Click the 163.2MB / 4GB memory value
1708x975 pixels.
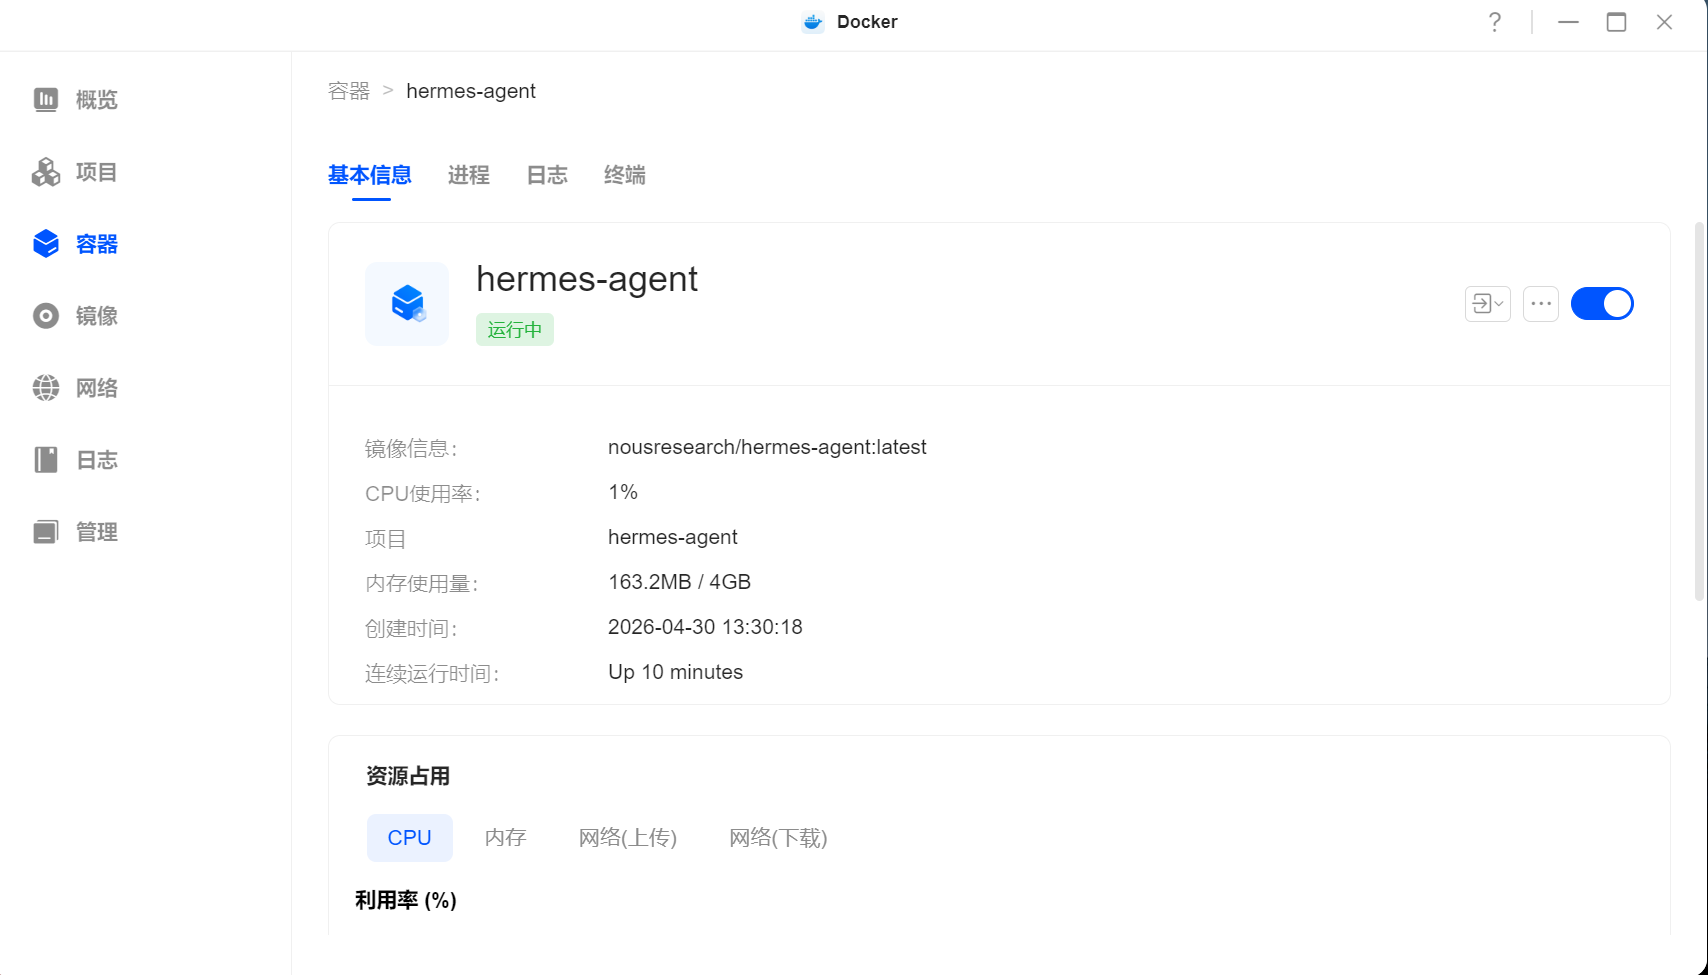coord(679,582)
